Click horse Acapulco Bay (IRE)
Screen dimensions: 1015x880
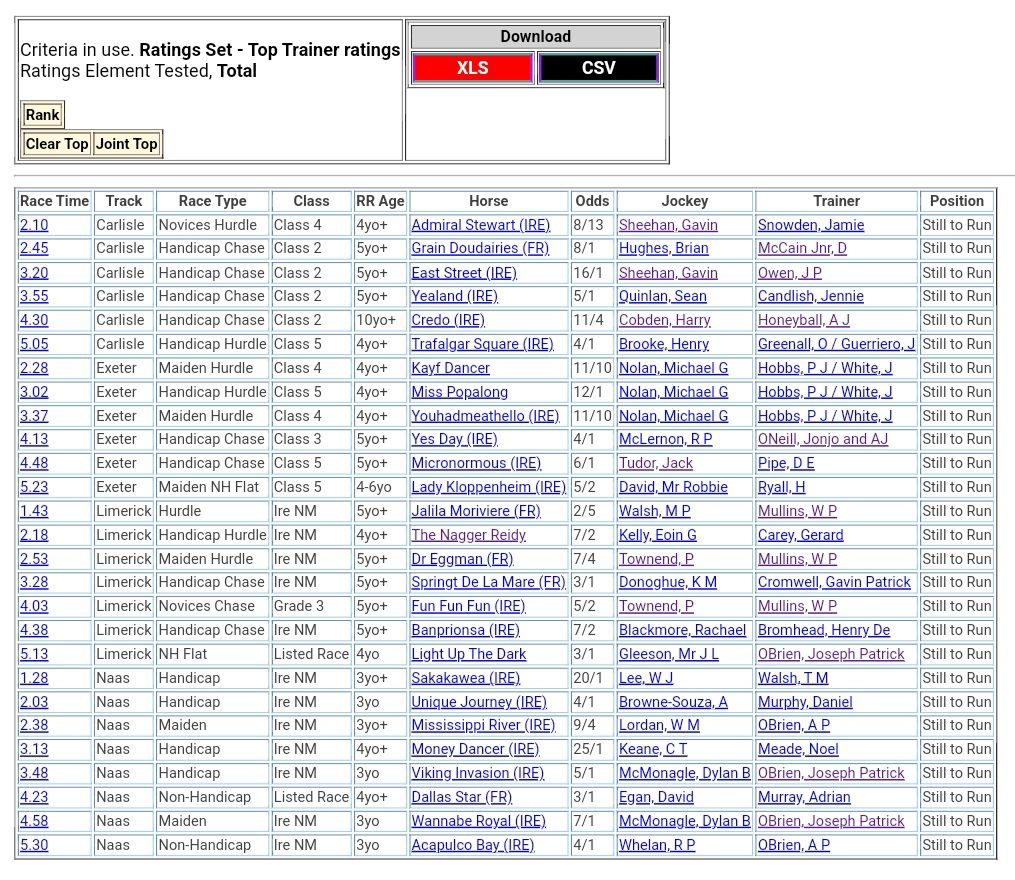click(472, 845)
